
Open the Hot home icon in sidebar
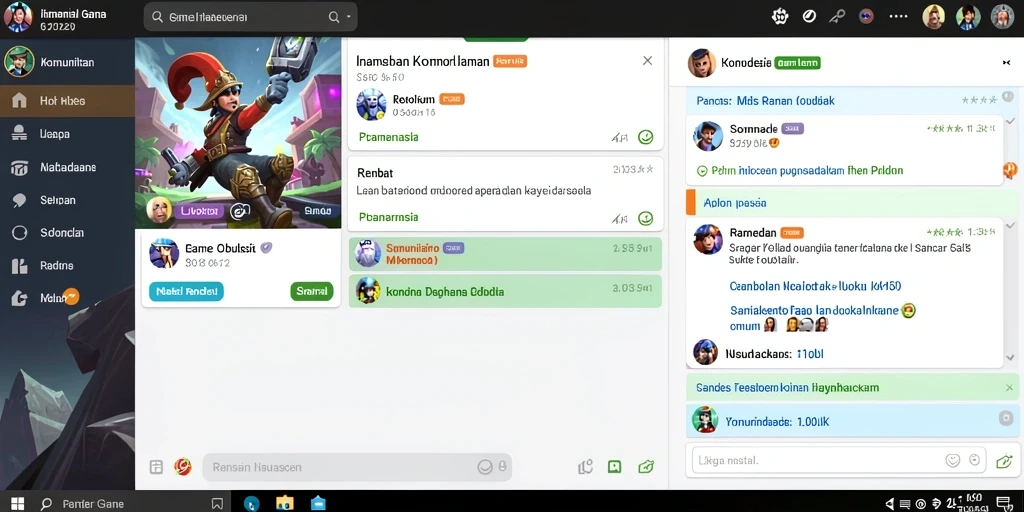tap(20, 101)
